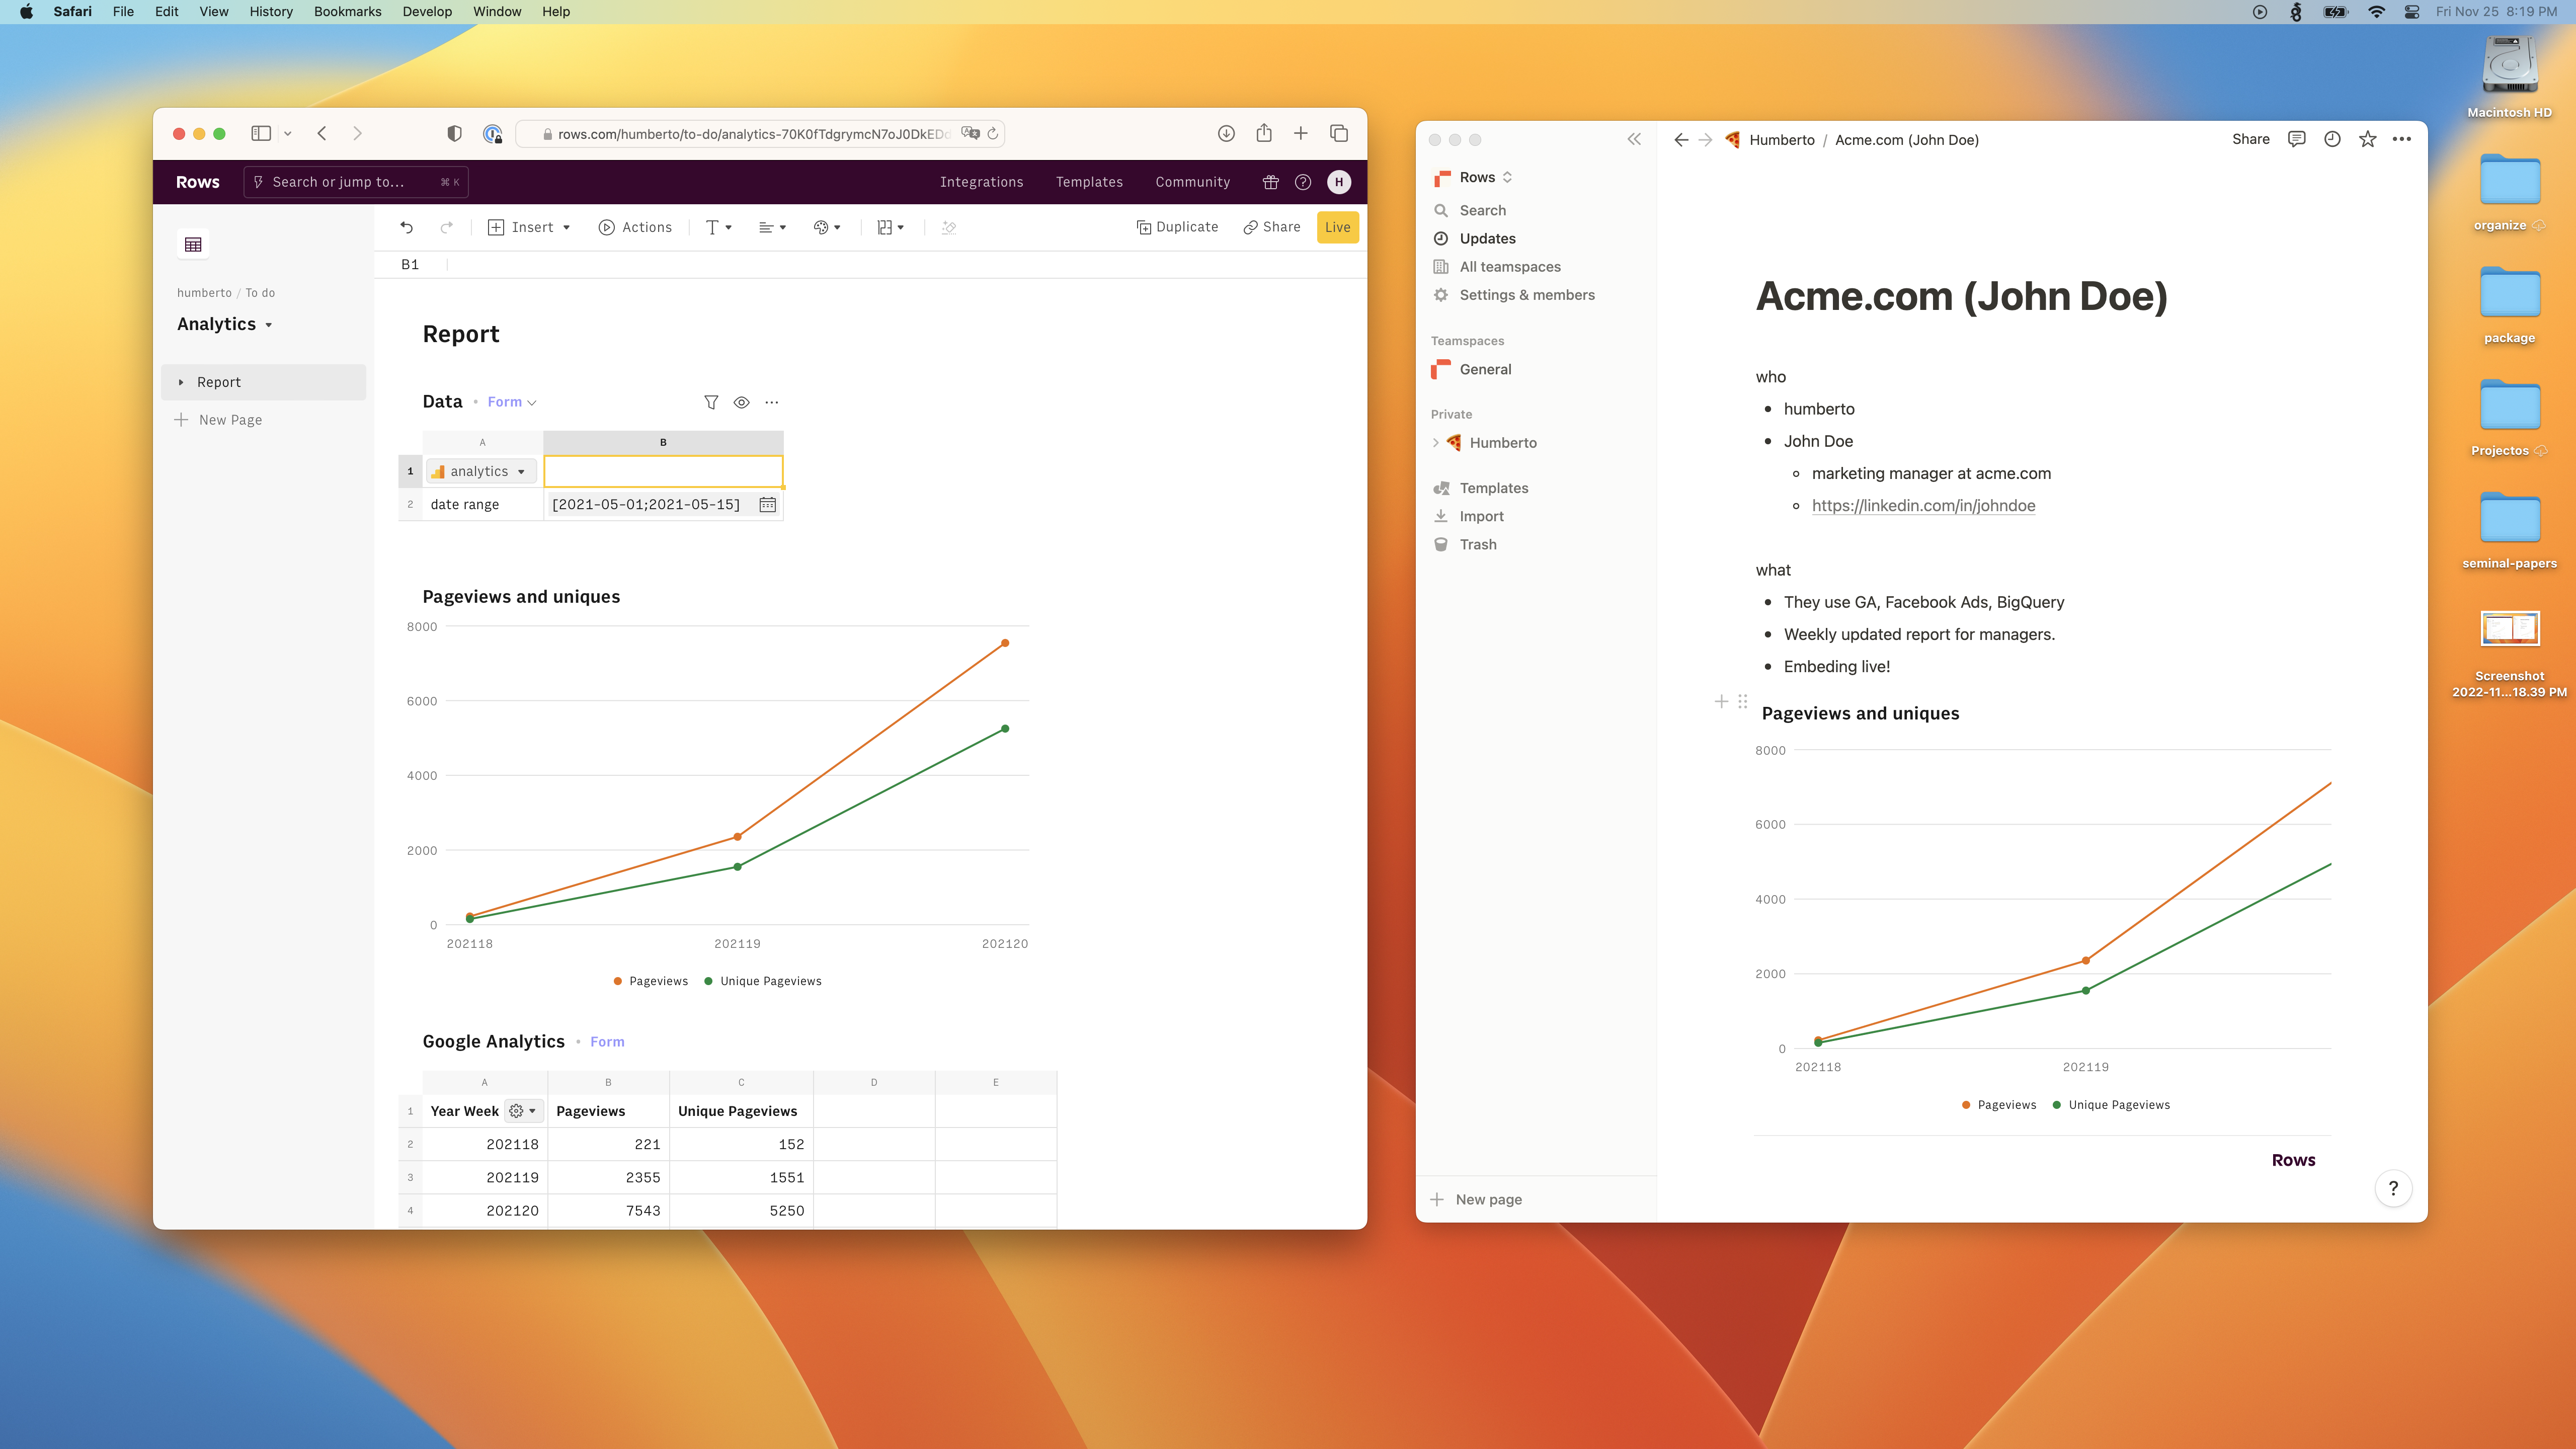Click the filter funnel icon beside Data

711,402
